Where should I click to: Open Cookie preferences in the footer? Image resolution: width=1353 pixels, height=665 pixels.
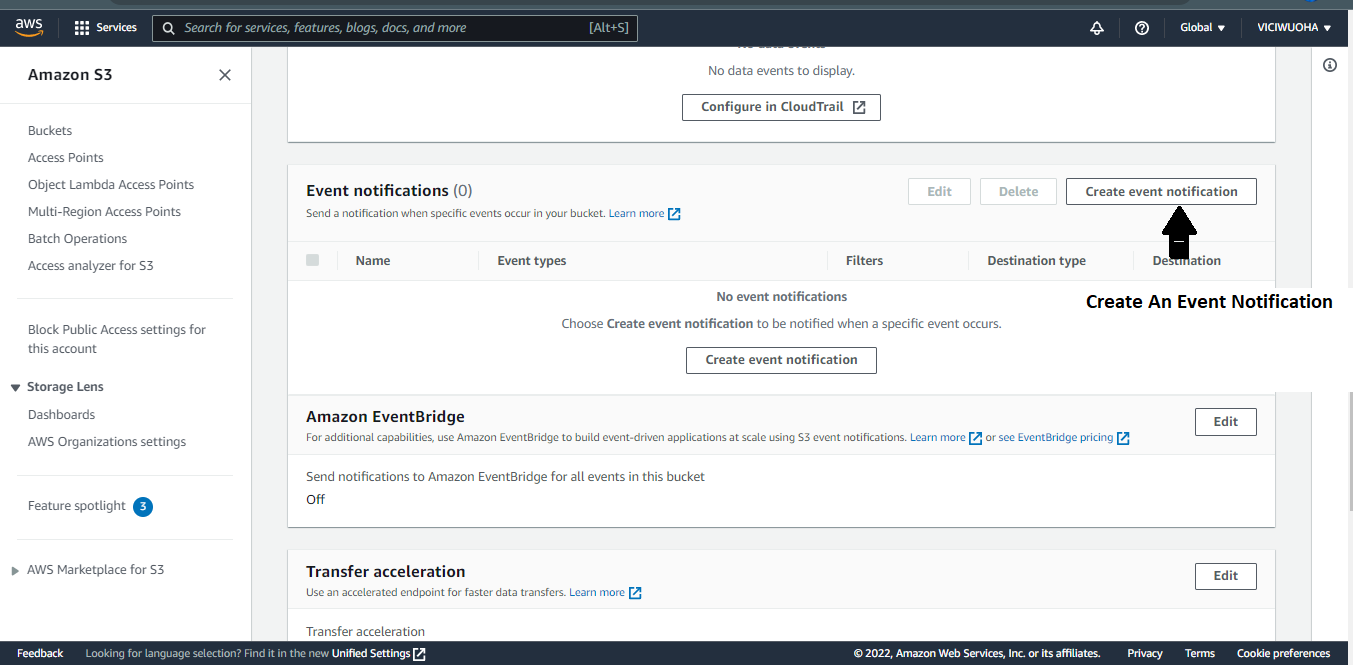(1284, 654)
